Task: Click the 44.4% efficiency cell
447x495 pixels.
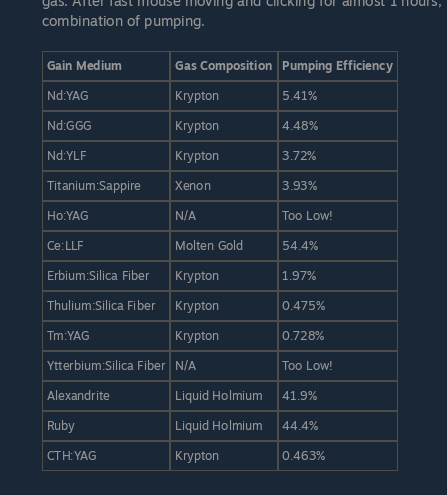Action: click(338, 426)
